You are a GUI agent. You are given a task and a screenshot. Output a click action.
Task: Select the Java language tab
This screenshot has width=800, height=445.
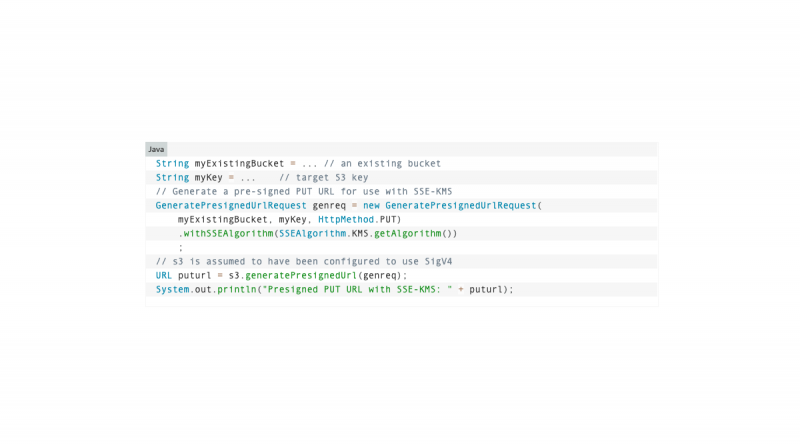(156, 149)
